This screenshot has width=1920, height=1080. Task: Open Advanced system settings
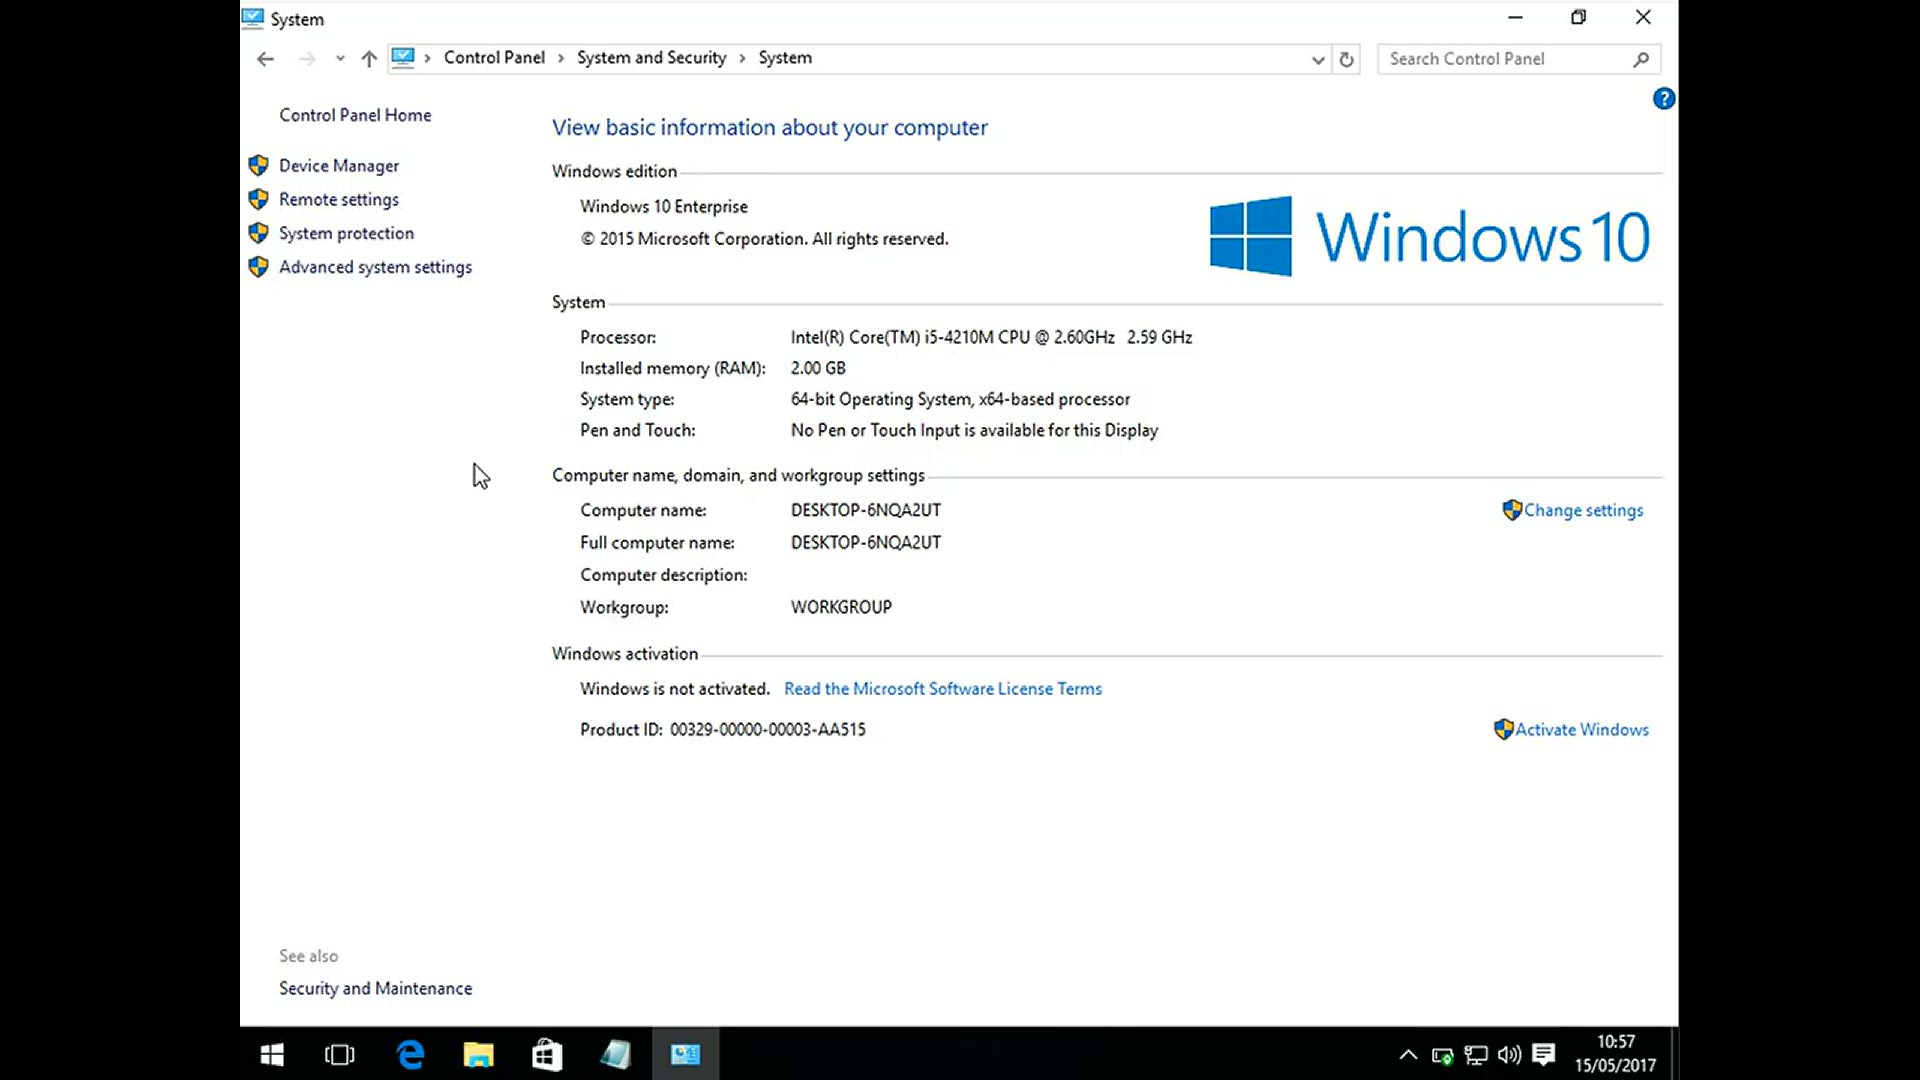point(375,267)
